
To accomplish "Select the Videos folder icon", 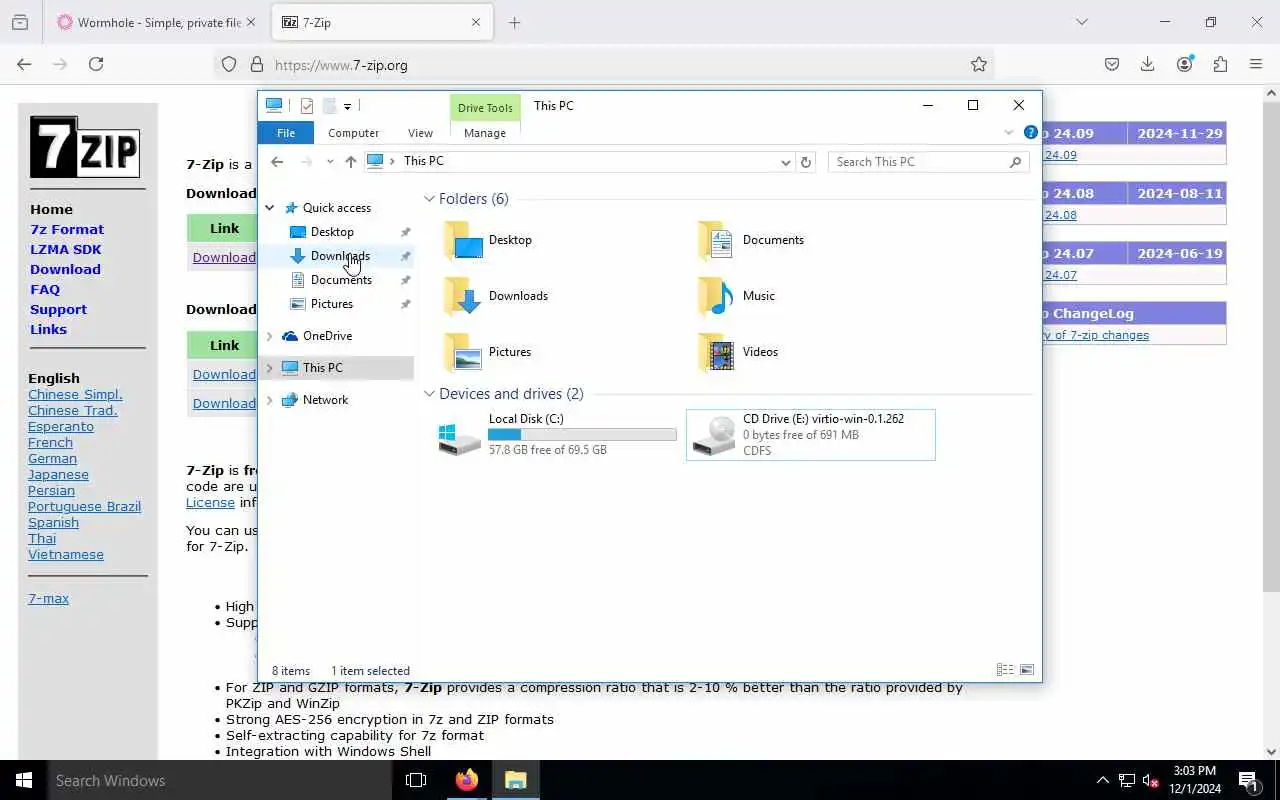I will [716, 352].
